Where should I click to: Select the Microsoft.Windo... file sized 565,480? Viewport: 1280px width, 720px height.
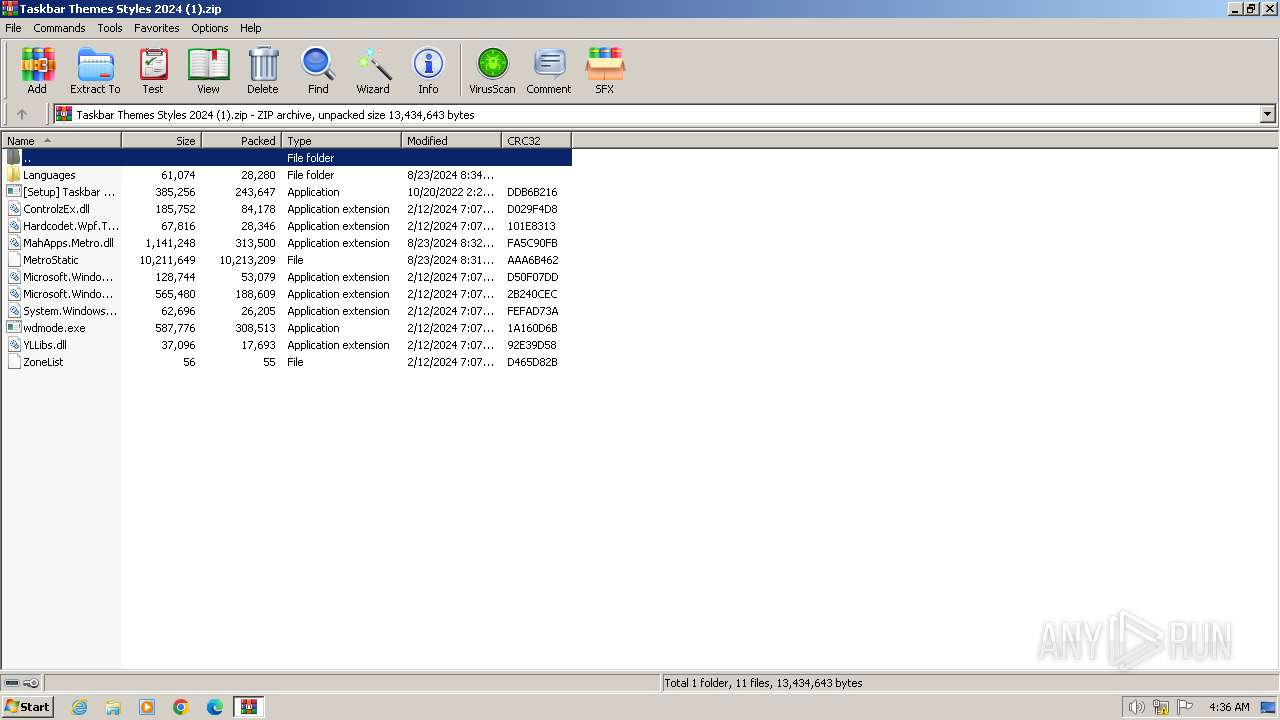tap(287, 294)
